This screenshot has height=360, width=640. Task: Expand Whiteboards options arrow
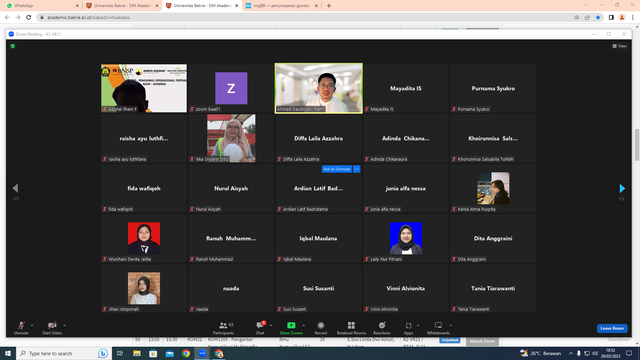click(451, 325)
